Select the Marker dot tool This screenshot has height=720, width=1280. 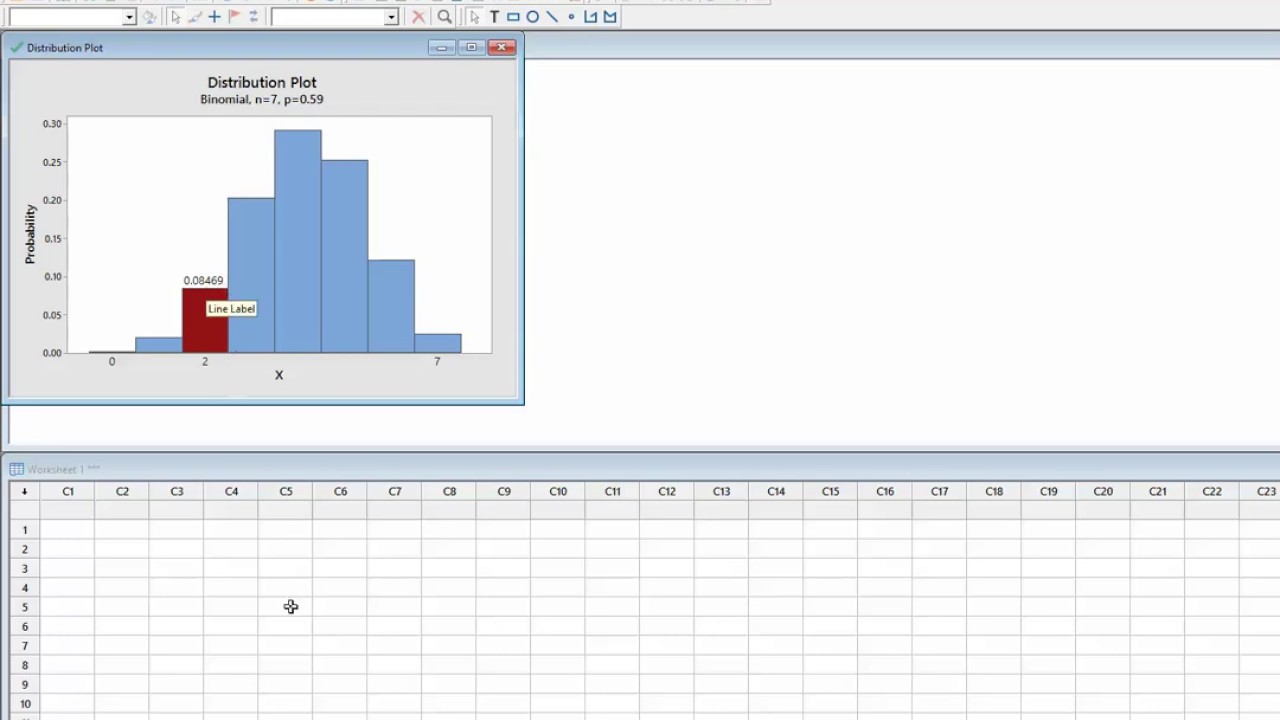click(571, 17)
